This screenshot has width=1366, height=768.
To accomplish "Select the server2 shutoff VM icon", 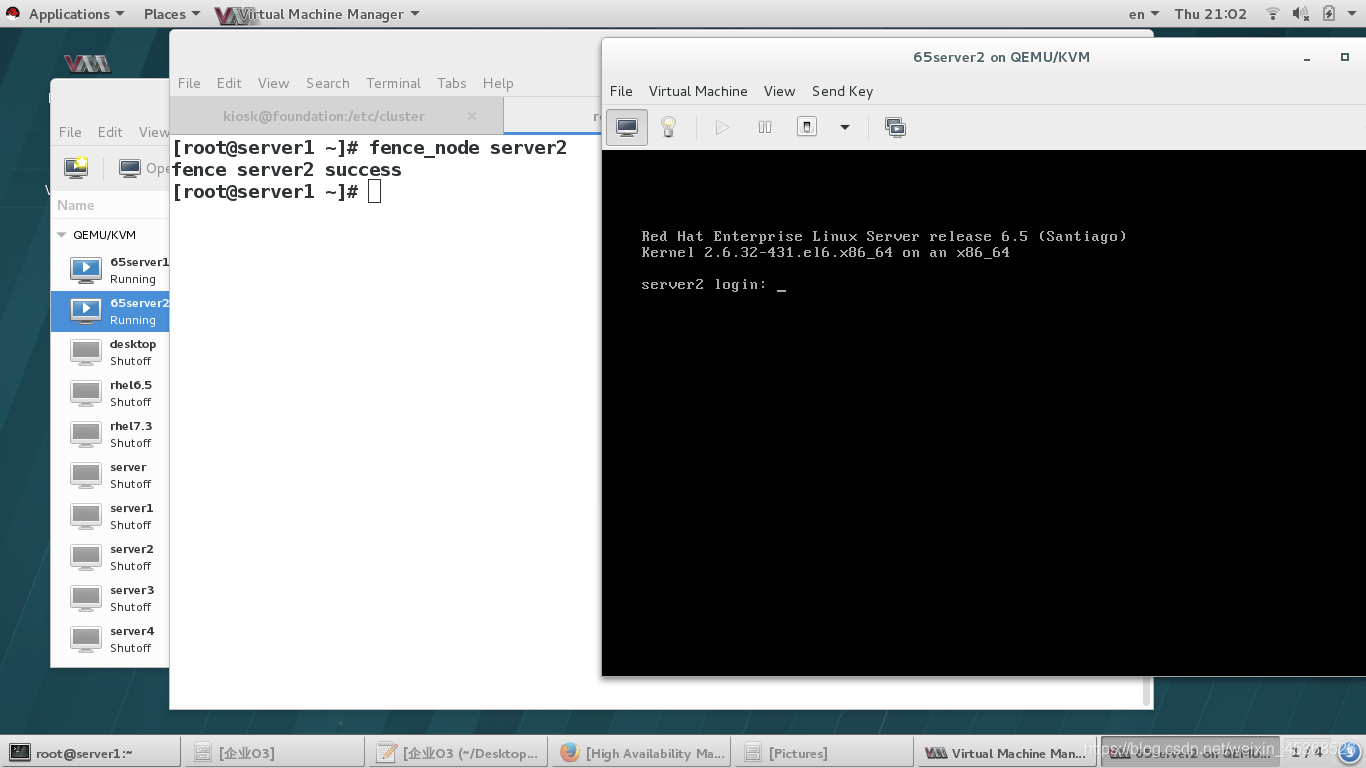I will click(x=86, y=557).
